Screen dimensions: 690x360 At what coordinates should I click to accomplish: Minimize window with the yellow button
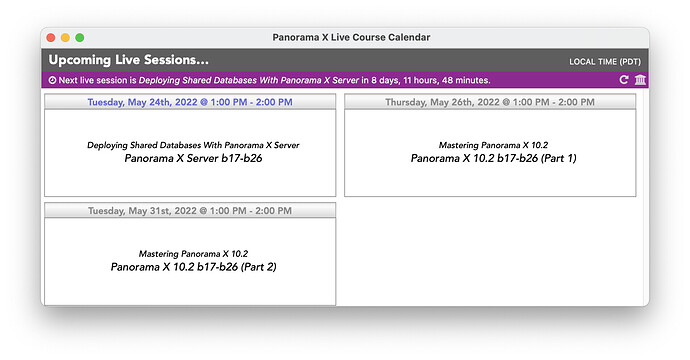65,37
